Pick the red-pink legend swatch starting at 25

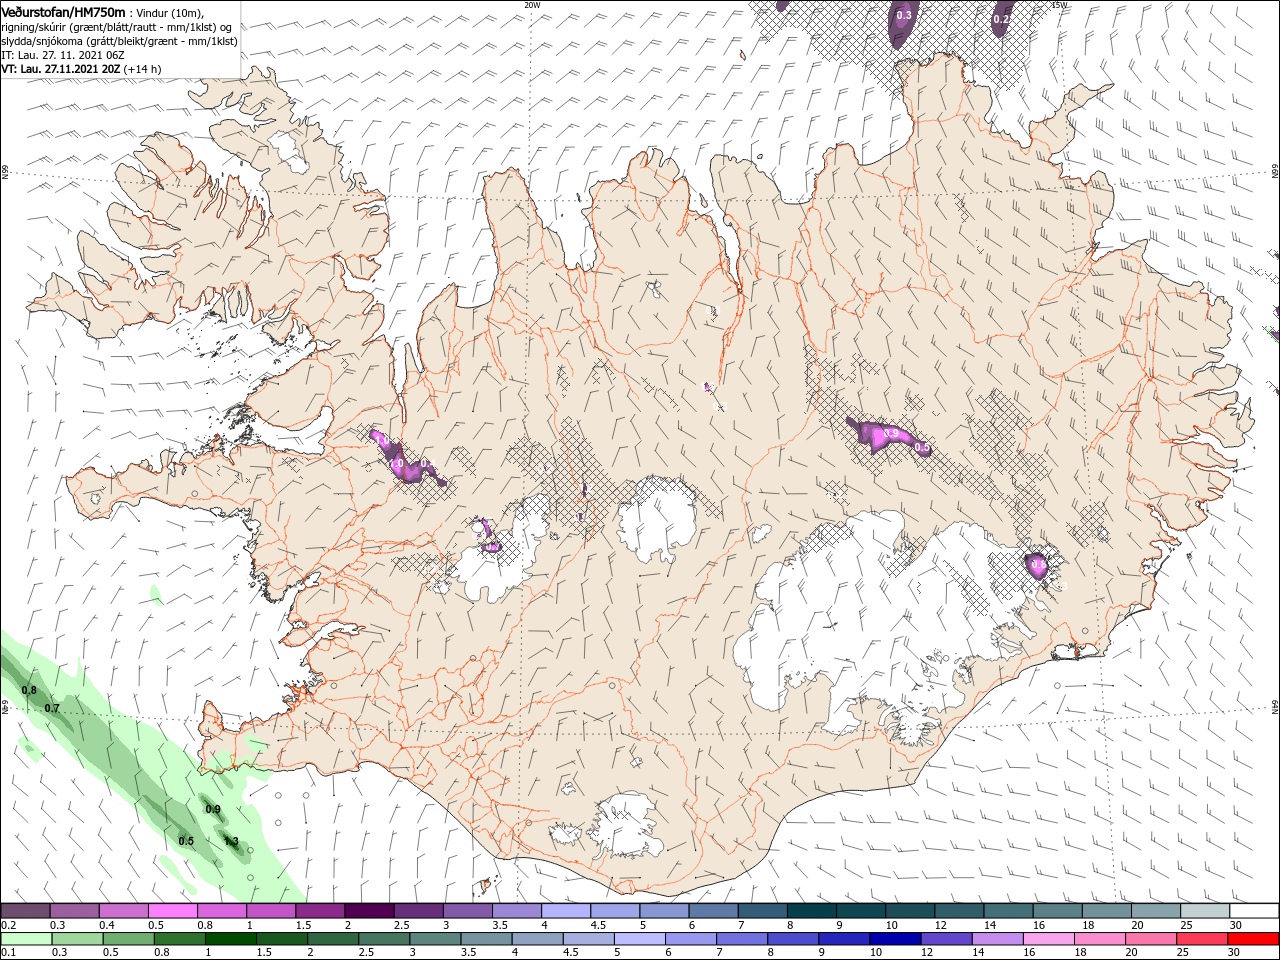tap(1202, 939)
